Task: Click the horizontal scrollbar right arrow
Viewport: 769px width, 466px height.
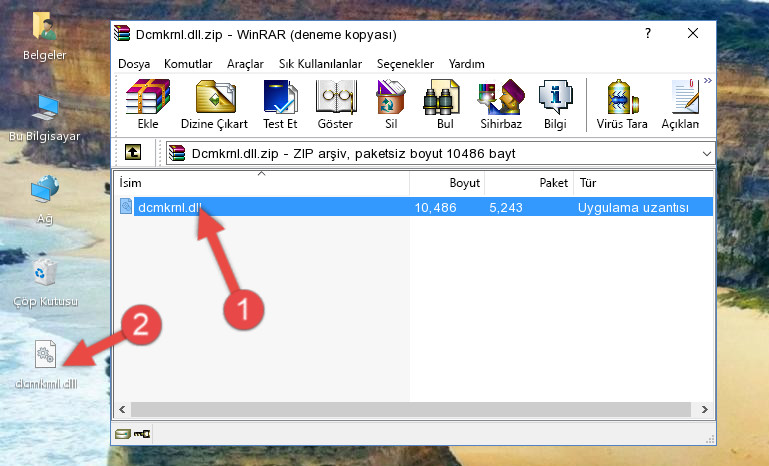Action: tap(705, 409)
